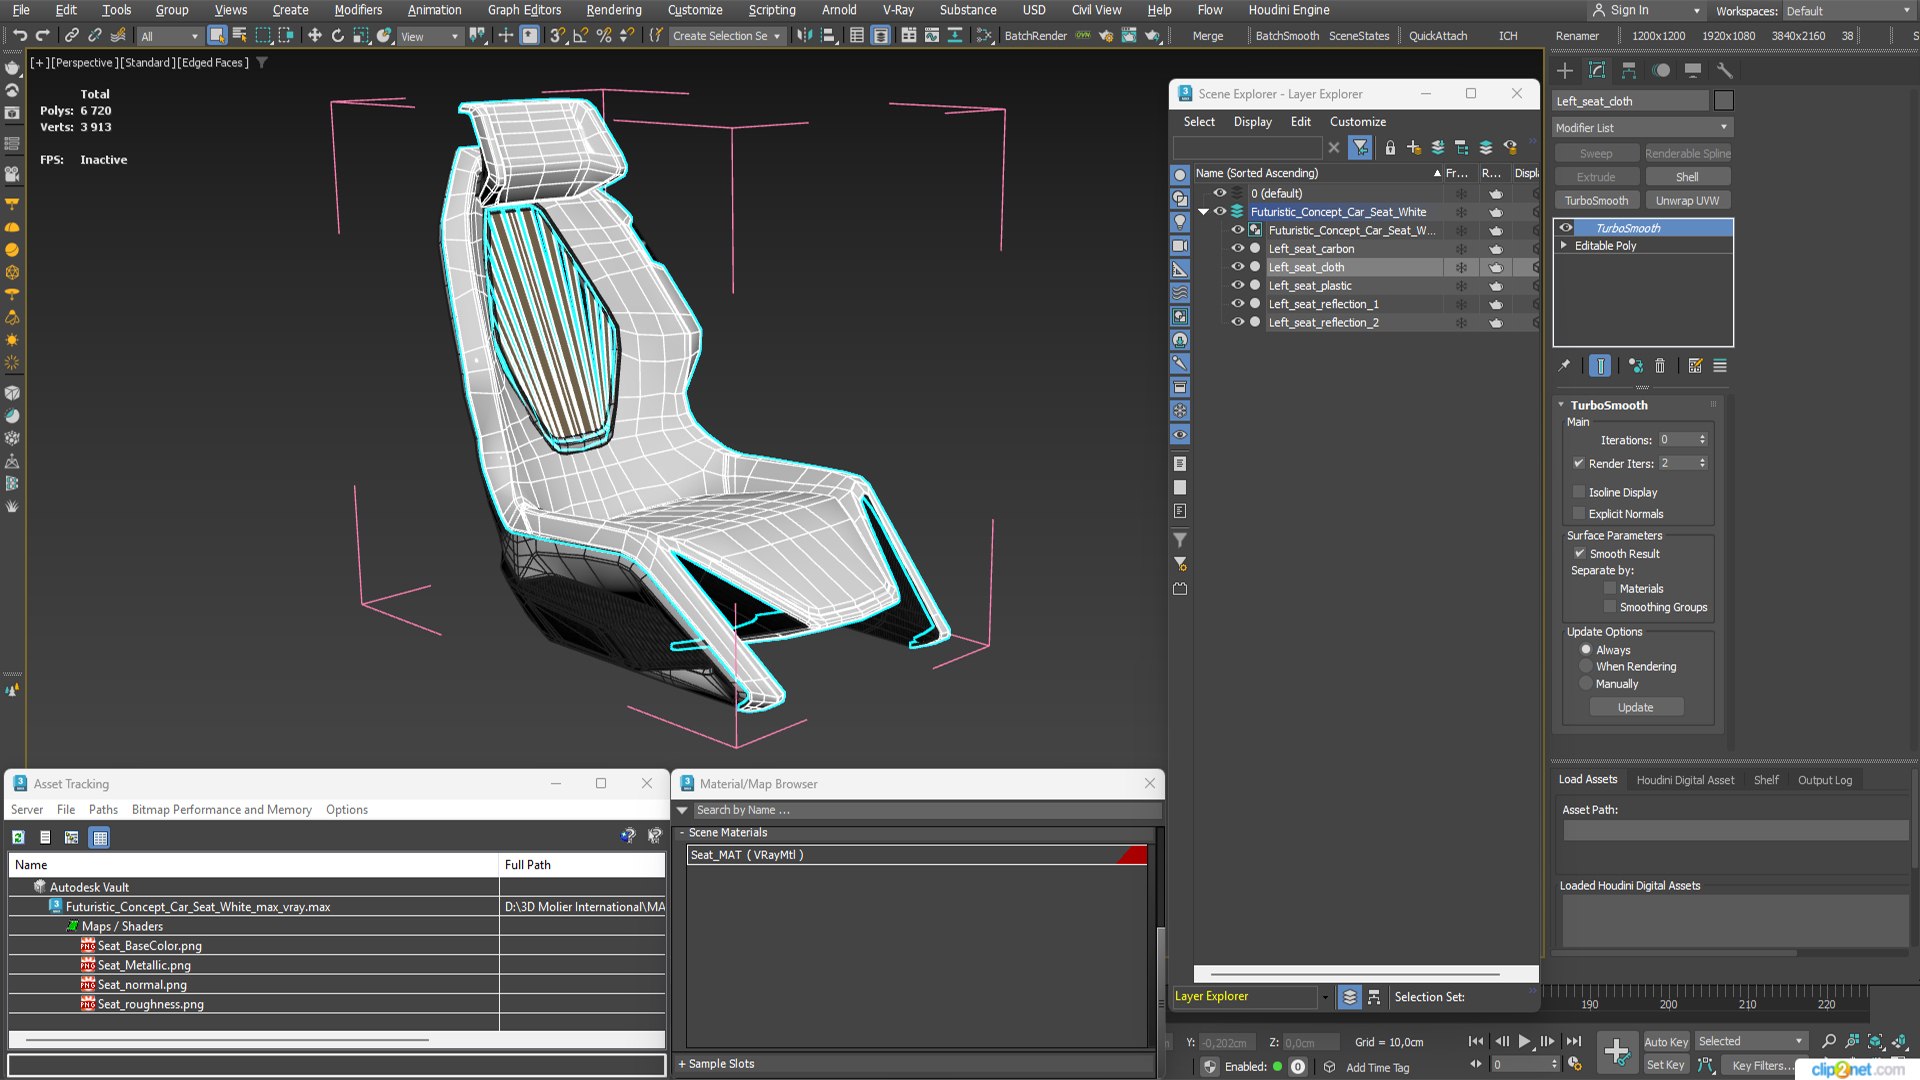Viewport: 1920px width, 1080px height.
Task: Click Configure Modifier Sets icon
Action: coord(1695,366)
